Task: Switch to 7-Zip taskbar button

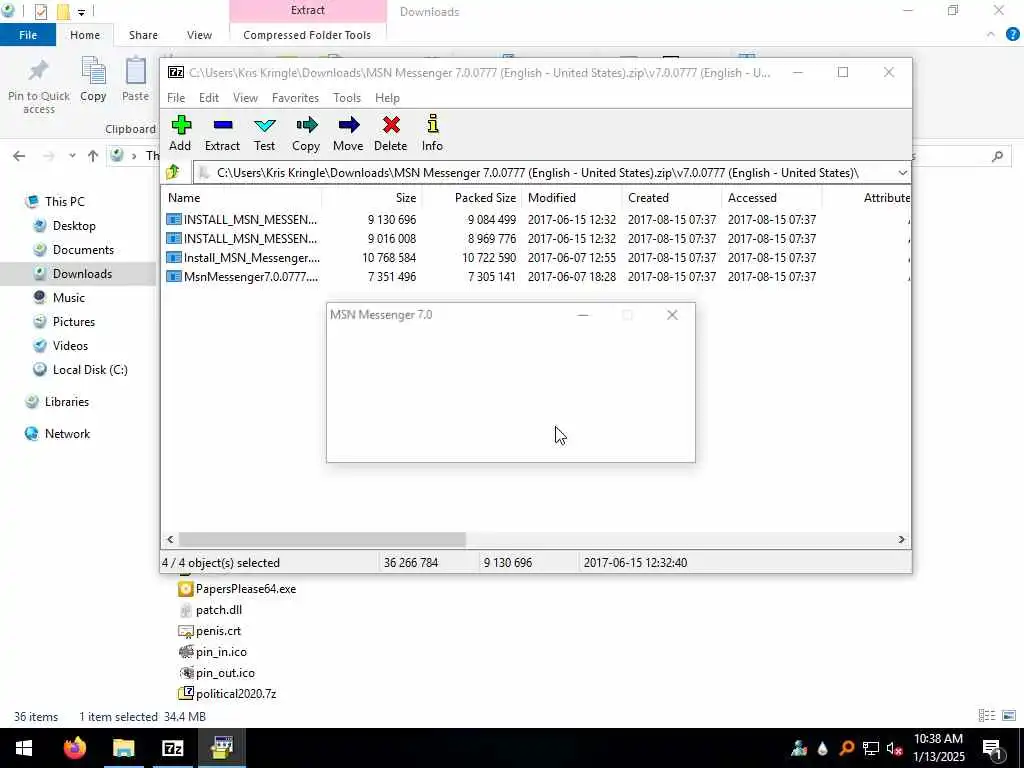Action: click(x=172, y=748)
